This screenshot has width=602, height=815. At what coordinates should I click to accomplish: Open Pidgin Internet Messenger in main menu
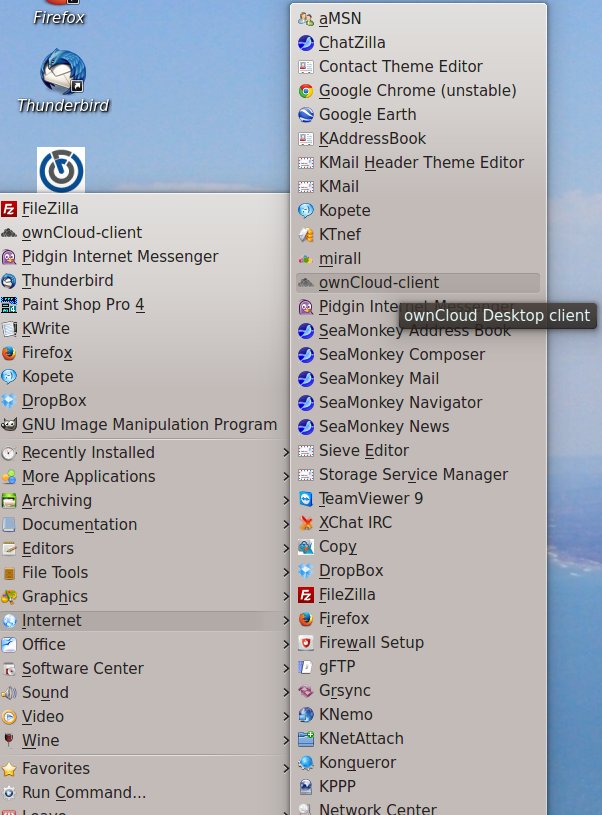click(145, 257)
